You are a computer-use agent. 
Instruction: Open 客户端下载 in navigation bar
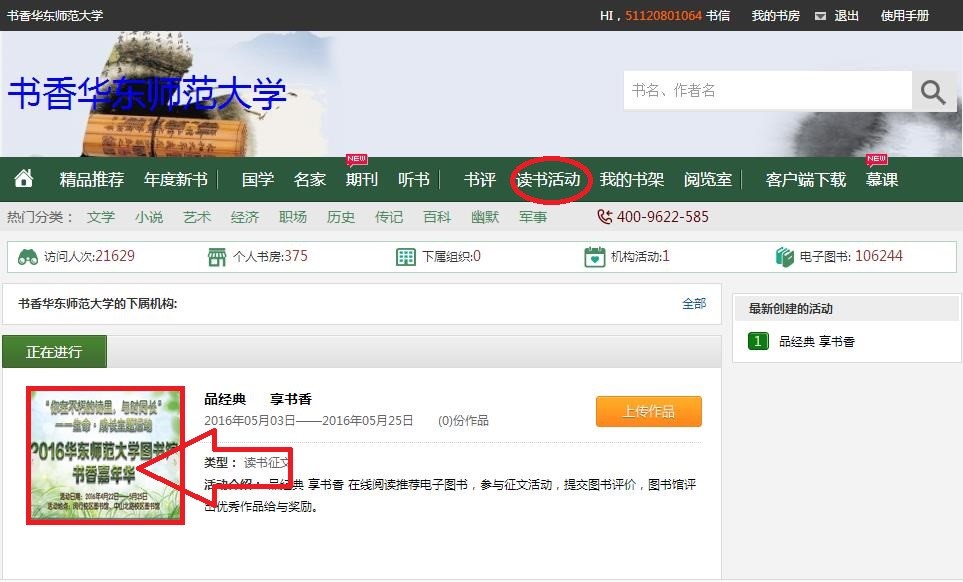(x=805, y=180)
